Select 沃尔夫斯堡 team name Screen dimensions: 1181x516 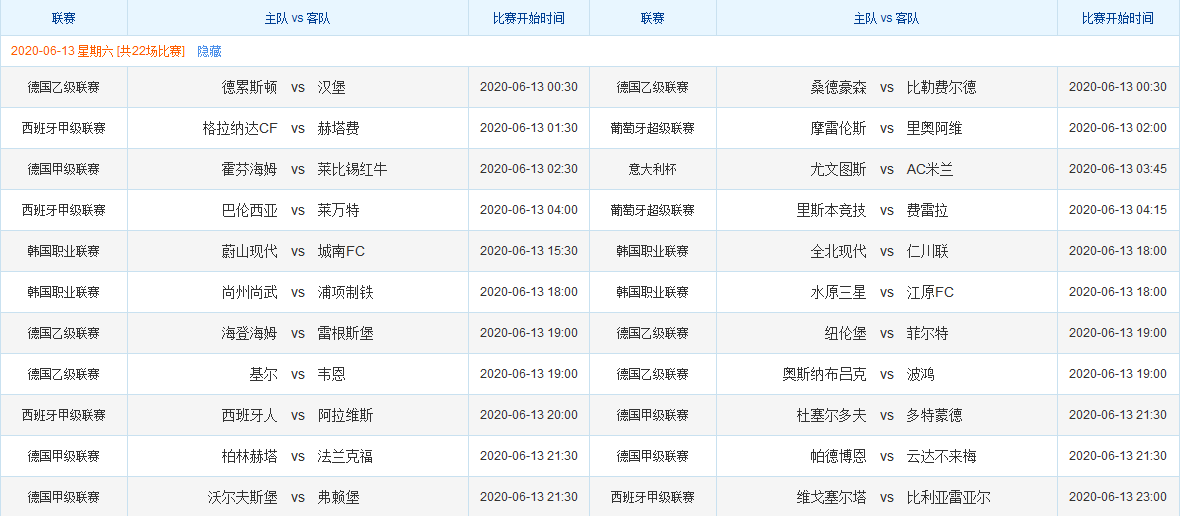point(242,497)
